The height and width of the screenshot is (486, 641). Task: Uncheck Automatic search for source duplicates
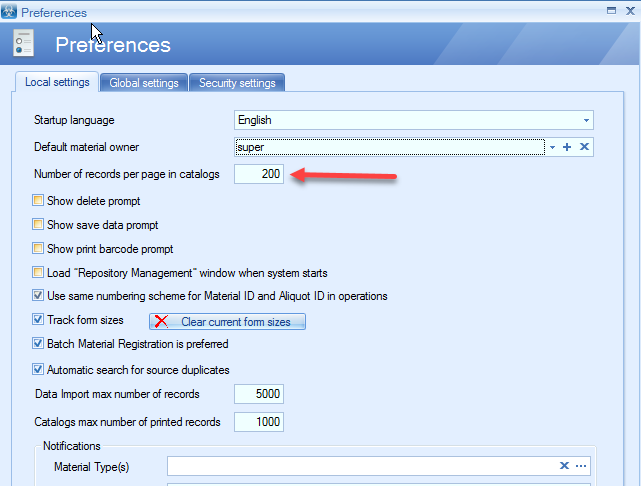click(38, 369)
